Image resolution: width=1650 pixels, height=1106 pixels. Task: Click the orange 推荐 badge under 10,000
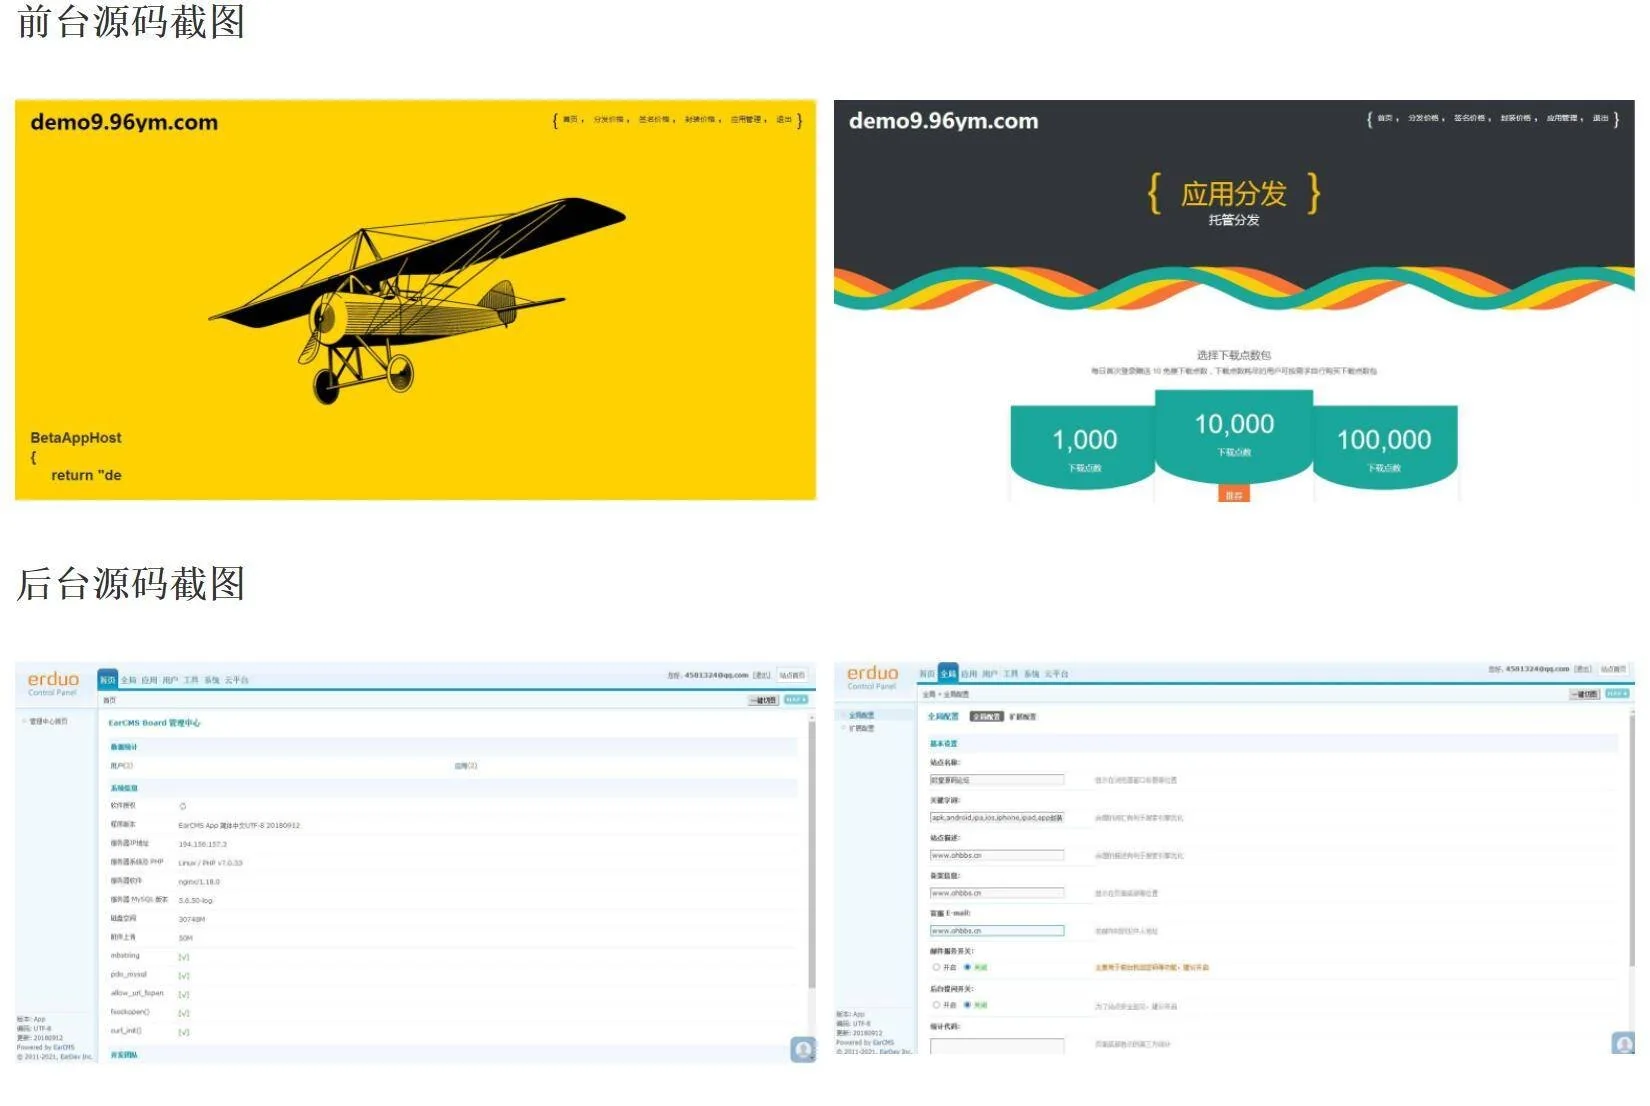[1233, 495]
